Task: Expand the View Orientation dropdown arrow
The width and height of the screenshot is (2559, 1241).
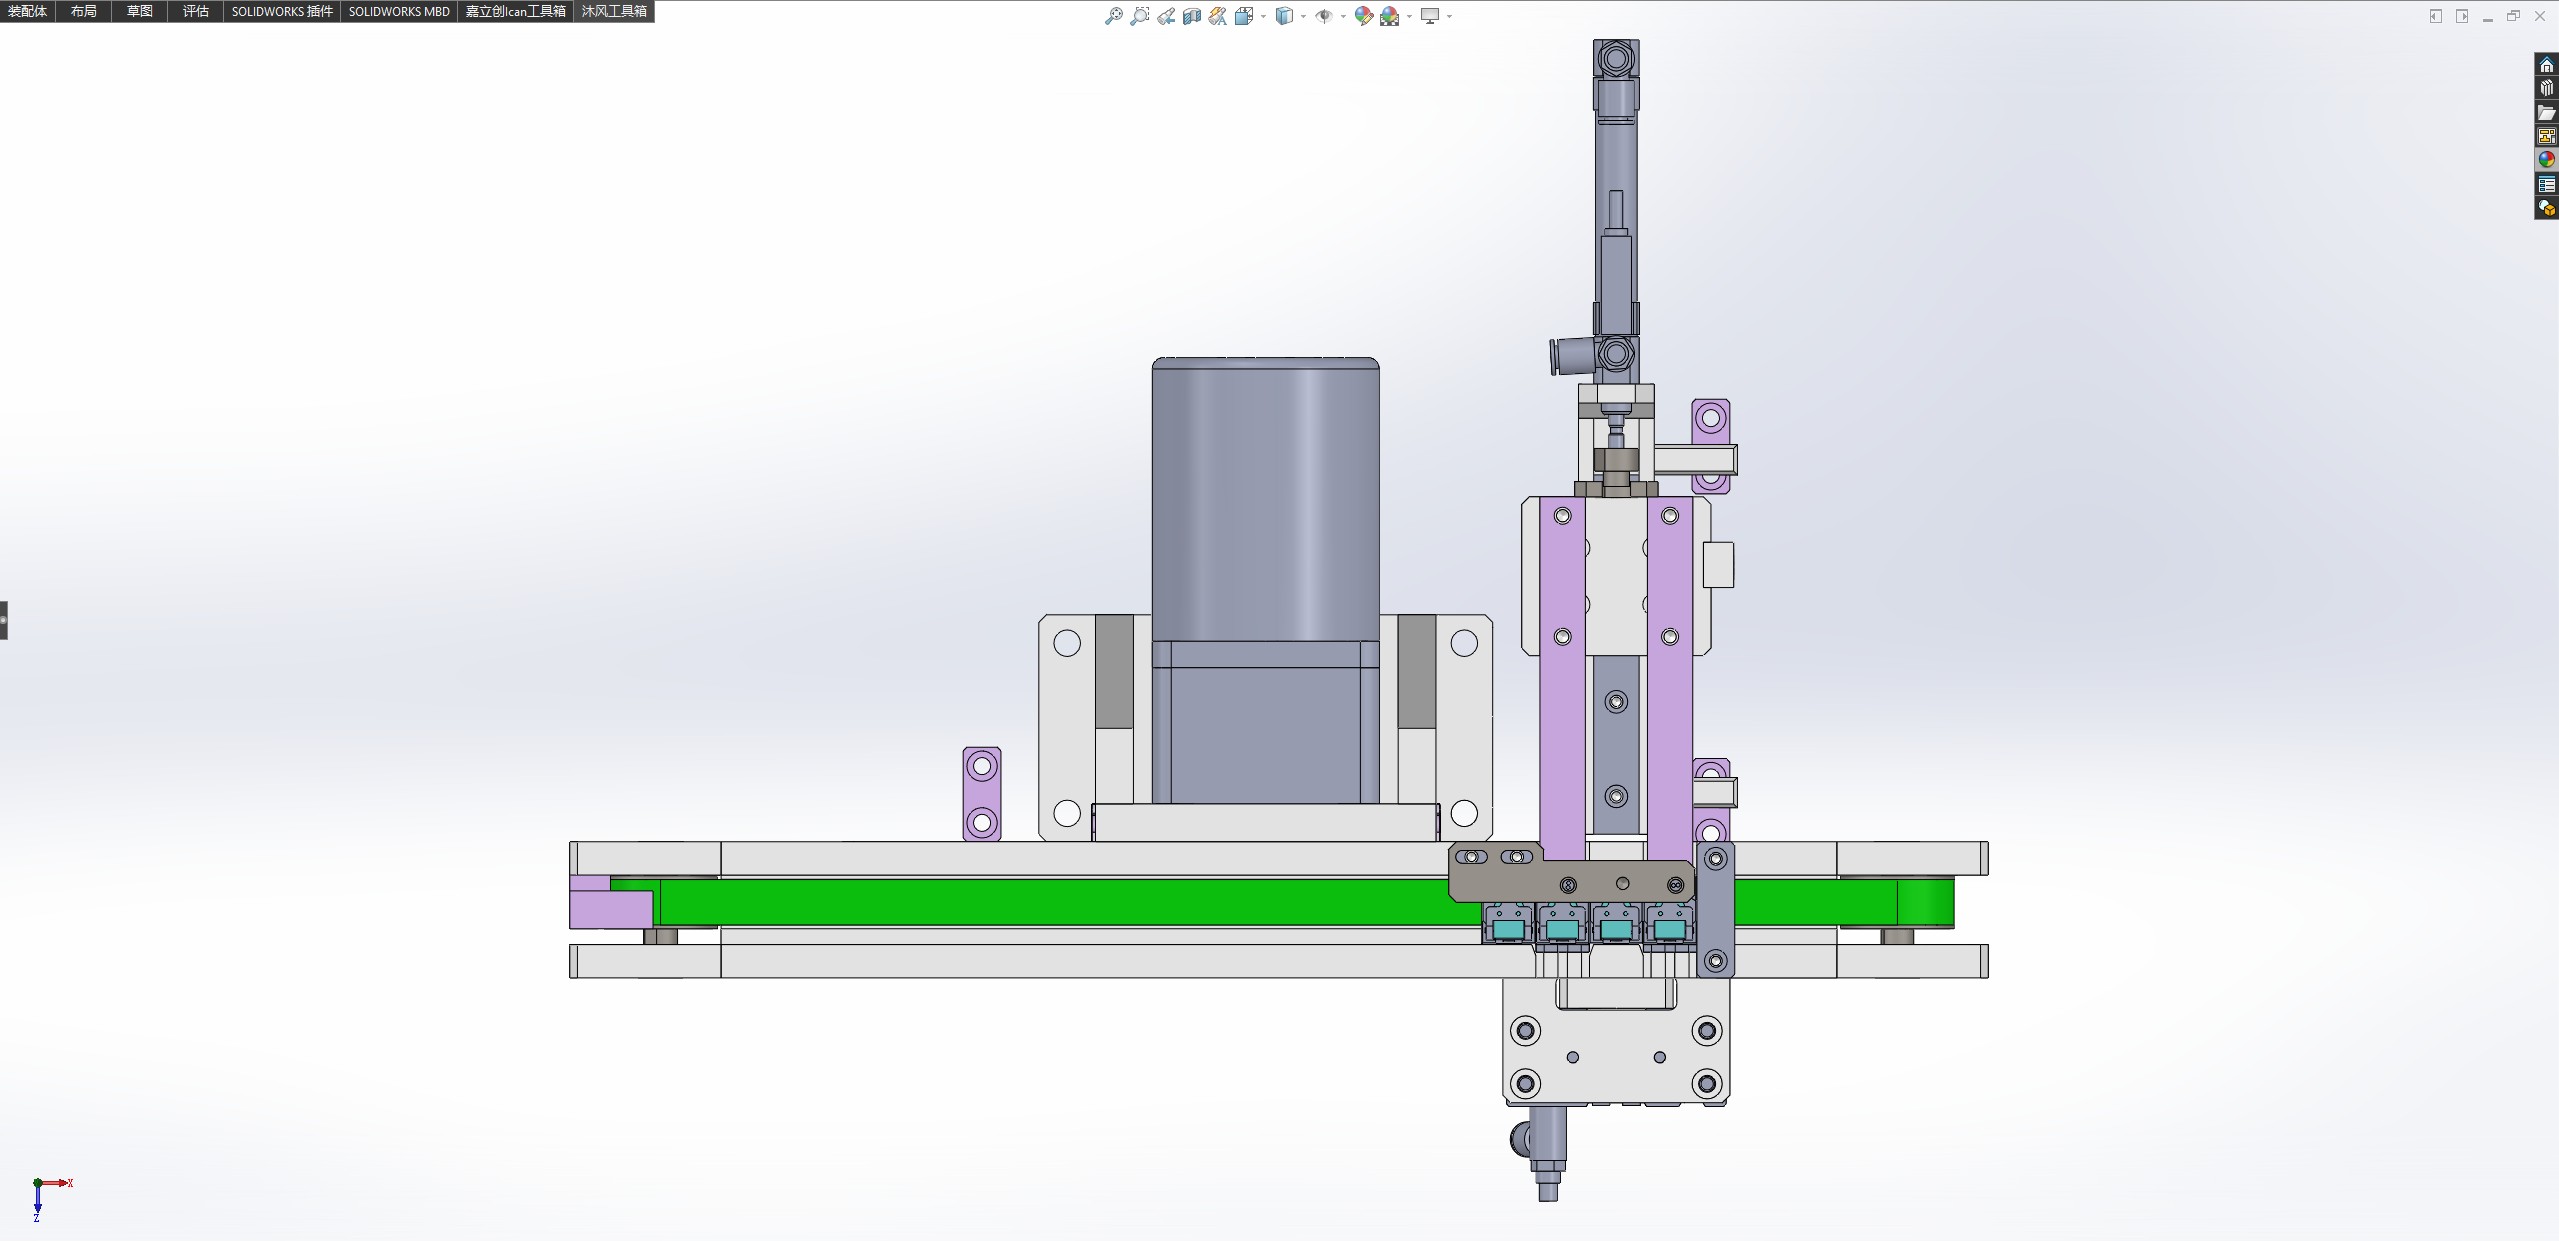Action: (1263, 16)
